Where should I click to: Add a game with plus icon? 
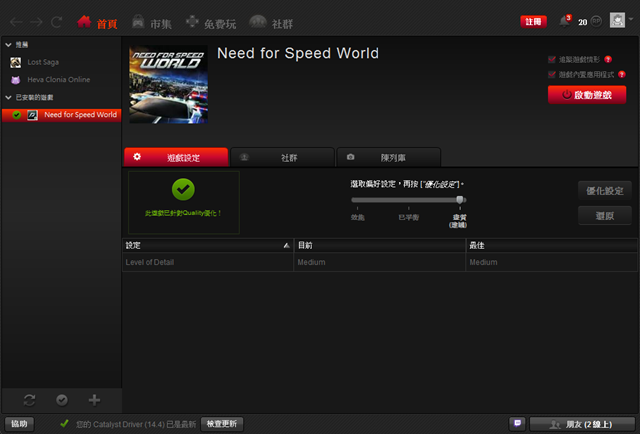coord(94,400)
